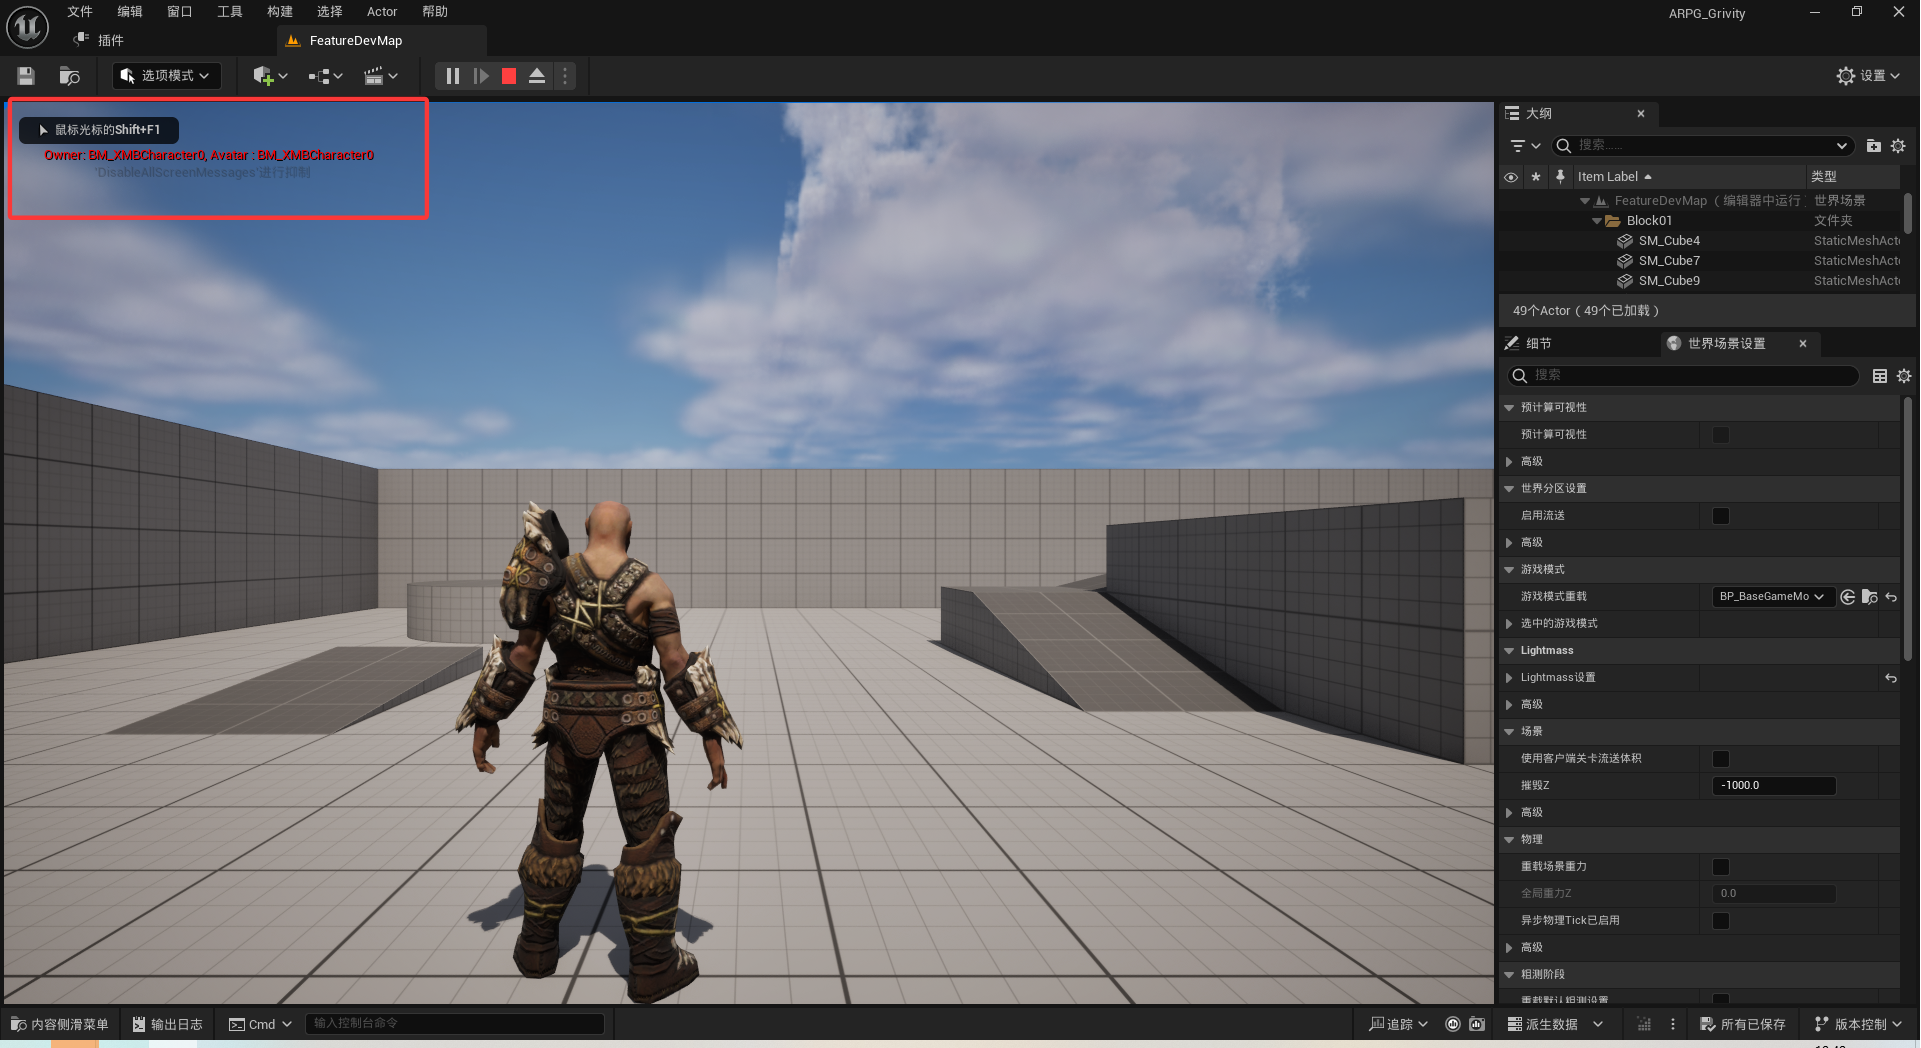Pause the play-in-editor simulation

click(x=452, y=76)
